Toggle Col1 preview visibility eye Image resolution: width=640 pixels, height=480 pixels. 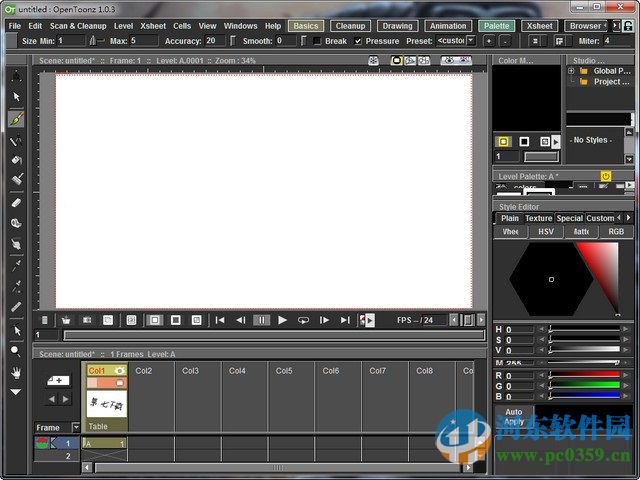pyautogui.click(x=120, y=371)
